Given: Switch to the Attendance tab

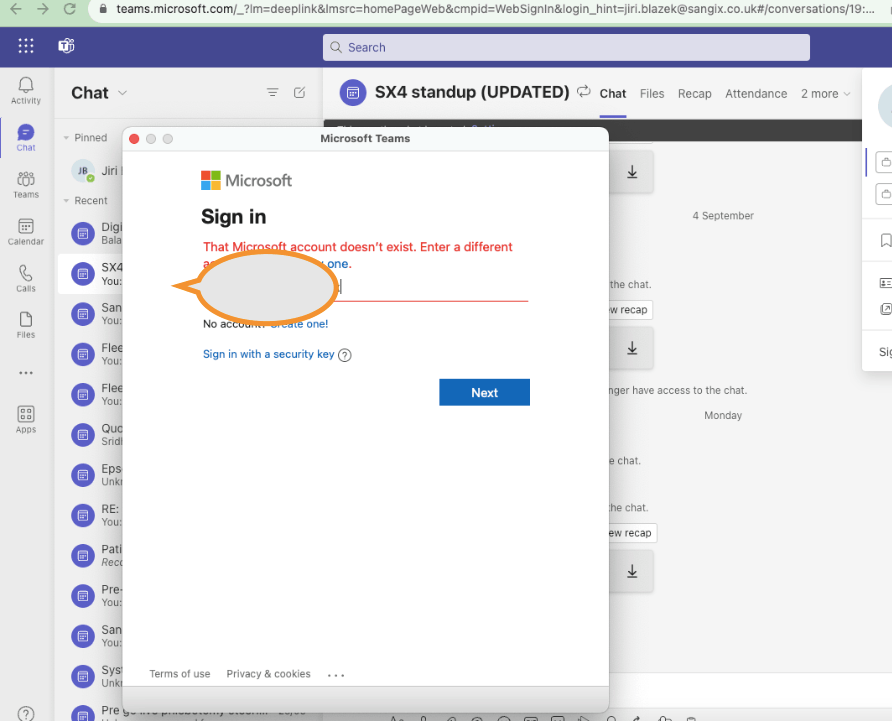Looking at the screenshot, I should [x=756, y=94].
